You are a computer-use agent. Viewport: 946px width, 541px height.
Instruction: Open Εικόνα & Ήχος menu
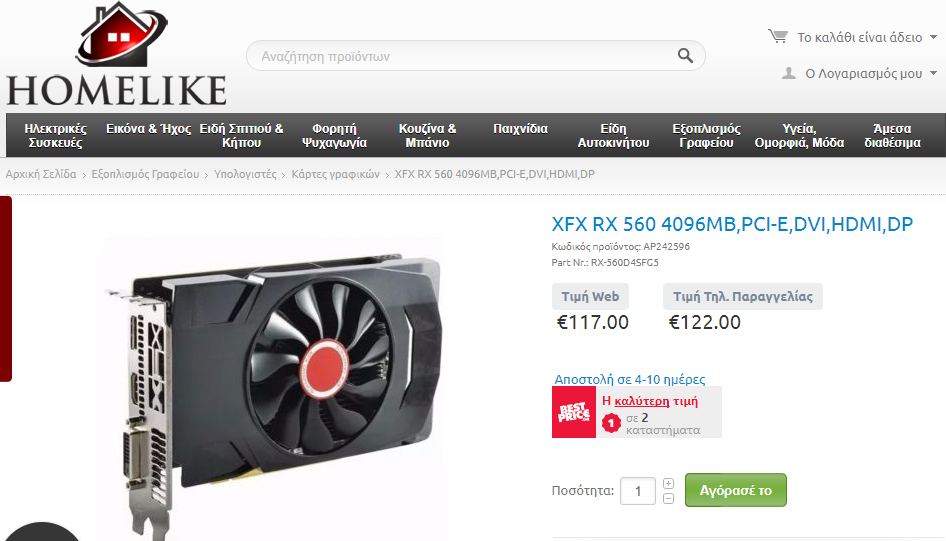click(148, 128)
